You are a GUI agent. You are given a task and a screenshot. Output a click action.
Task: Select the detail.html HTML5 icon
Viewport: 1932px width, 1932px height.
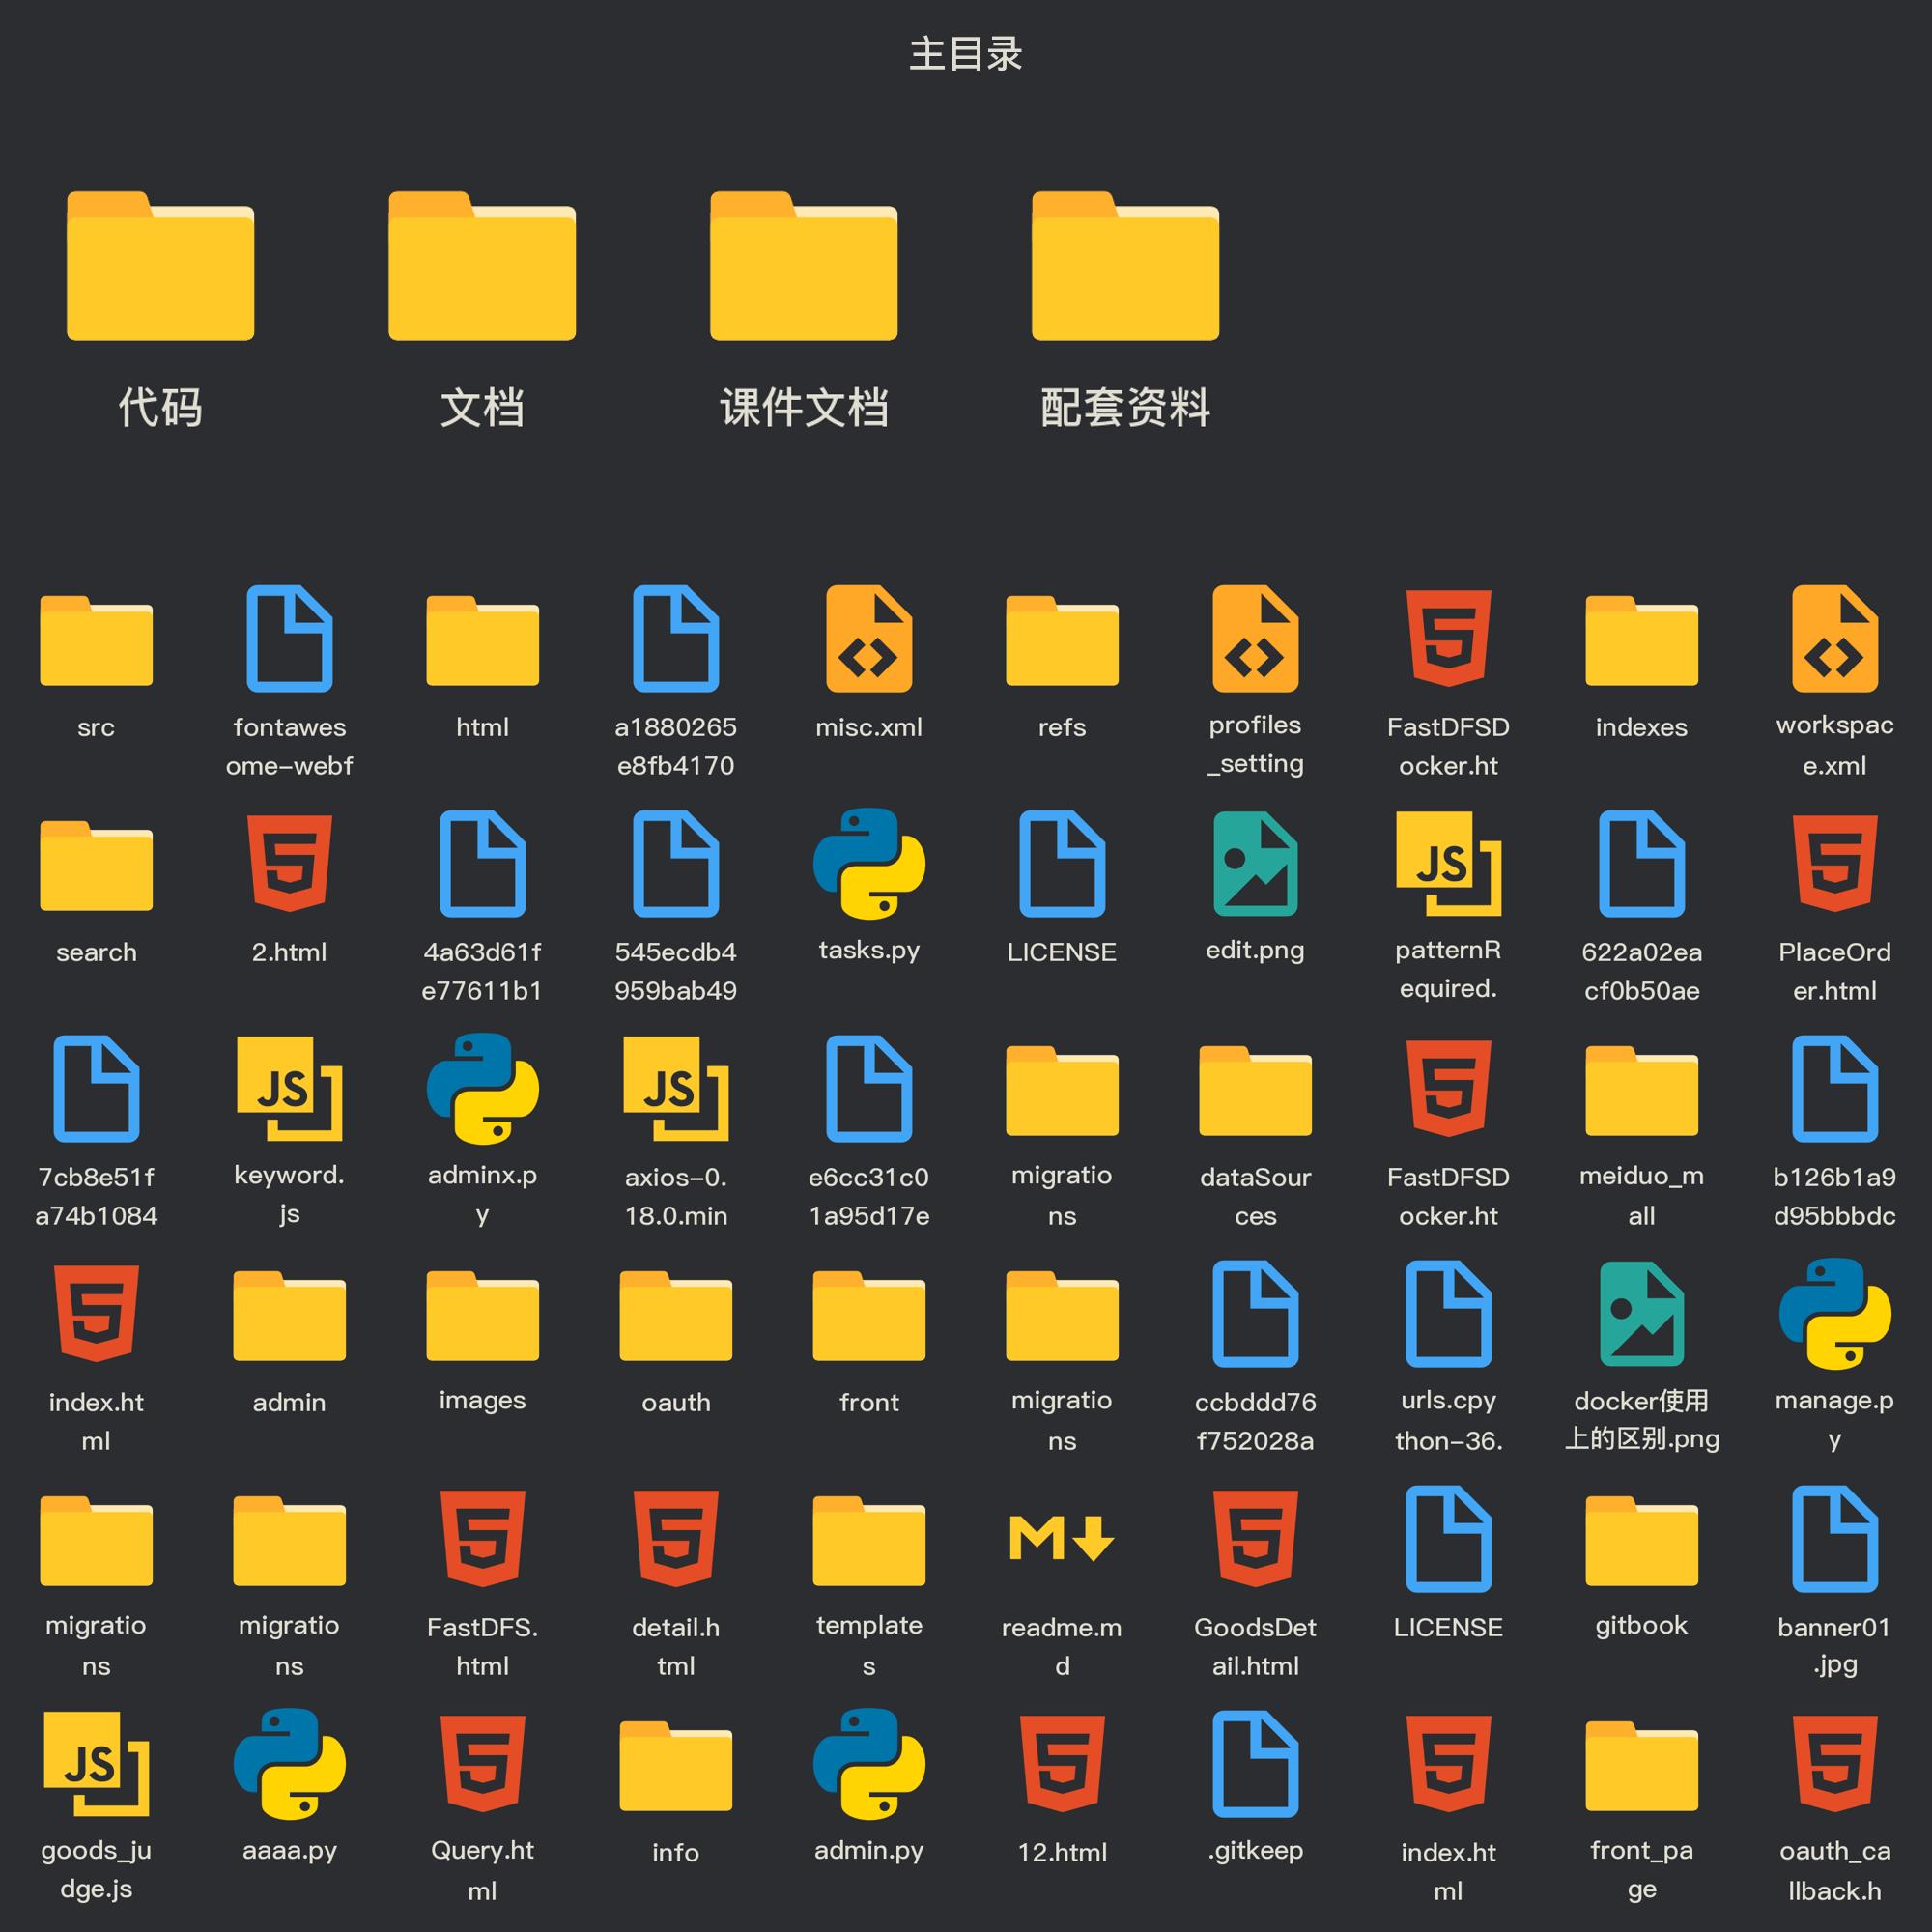coord(676,1538)
